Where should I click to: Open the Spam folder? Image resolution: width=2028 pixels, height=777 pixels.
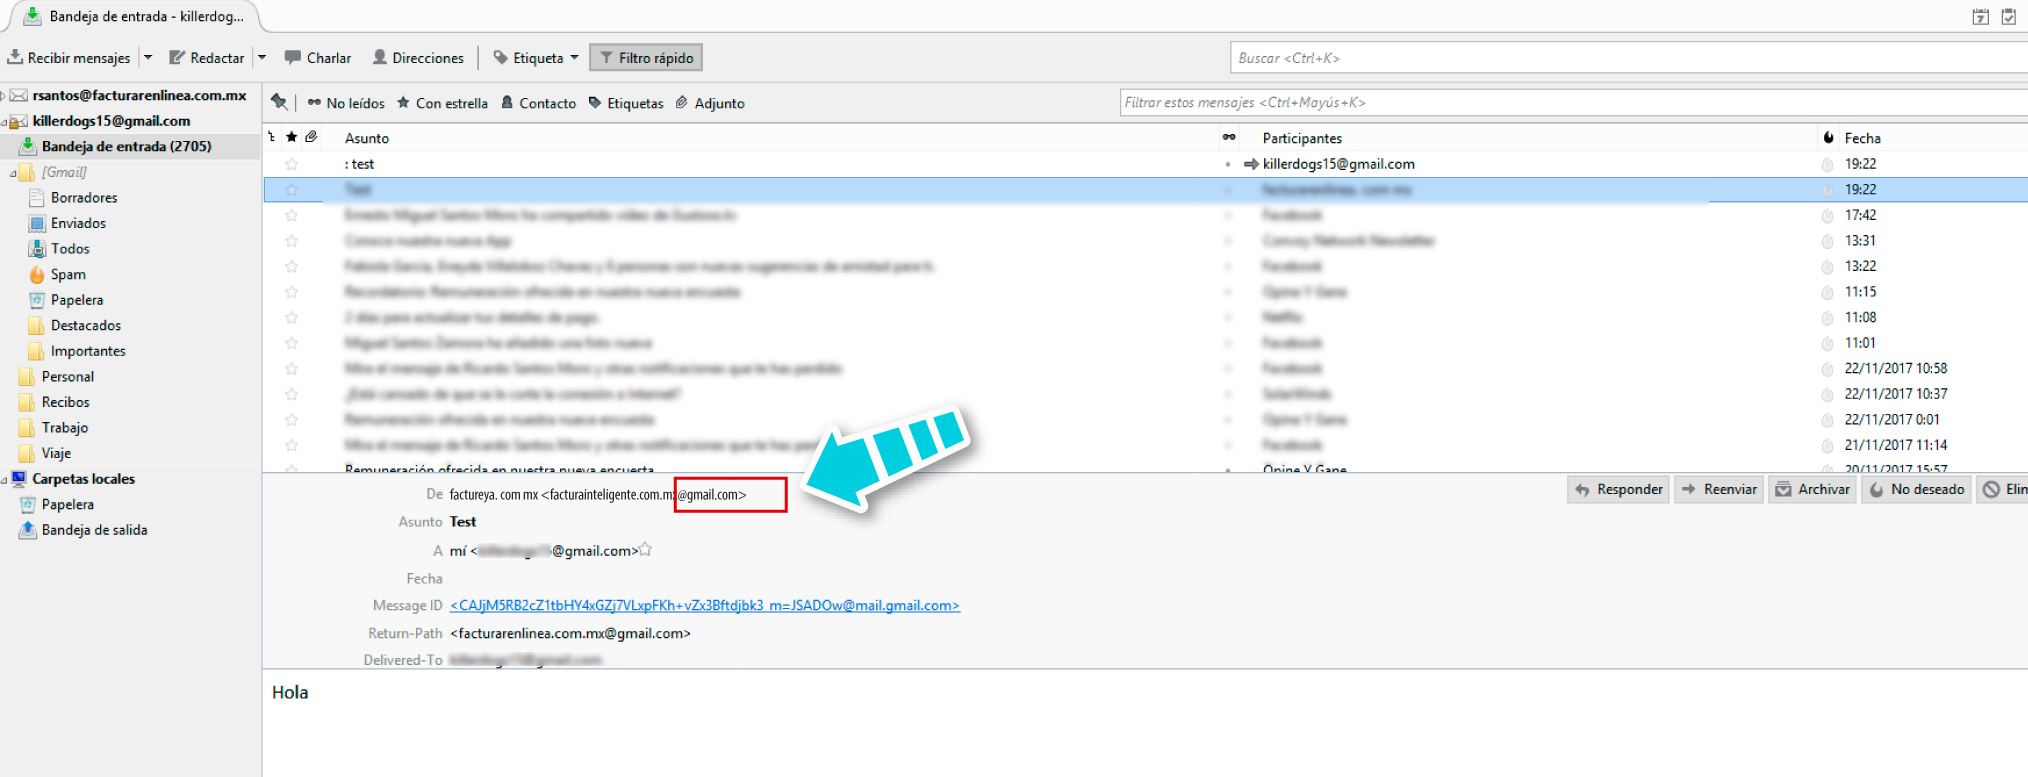click(68, 274)
